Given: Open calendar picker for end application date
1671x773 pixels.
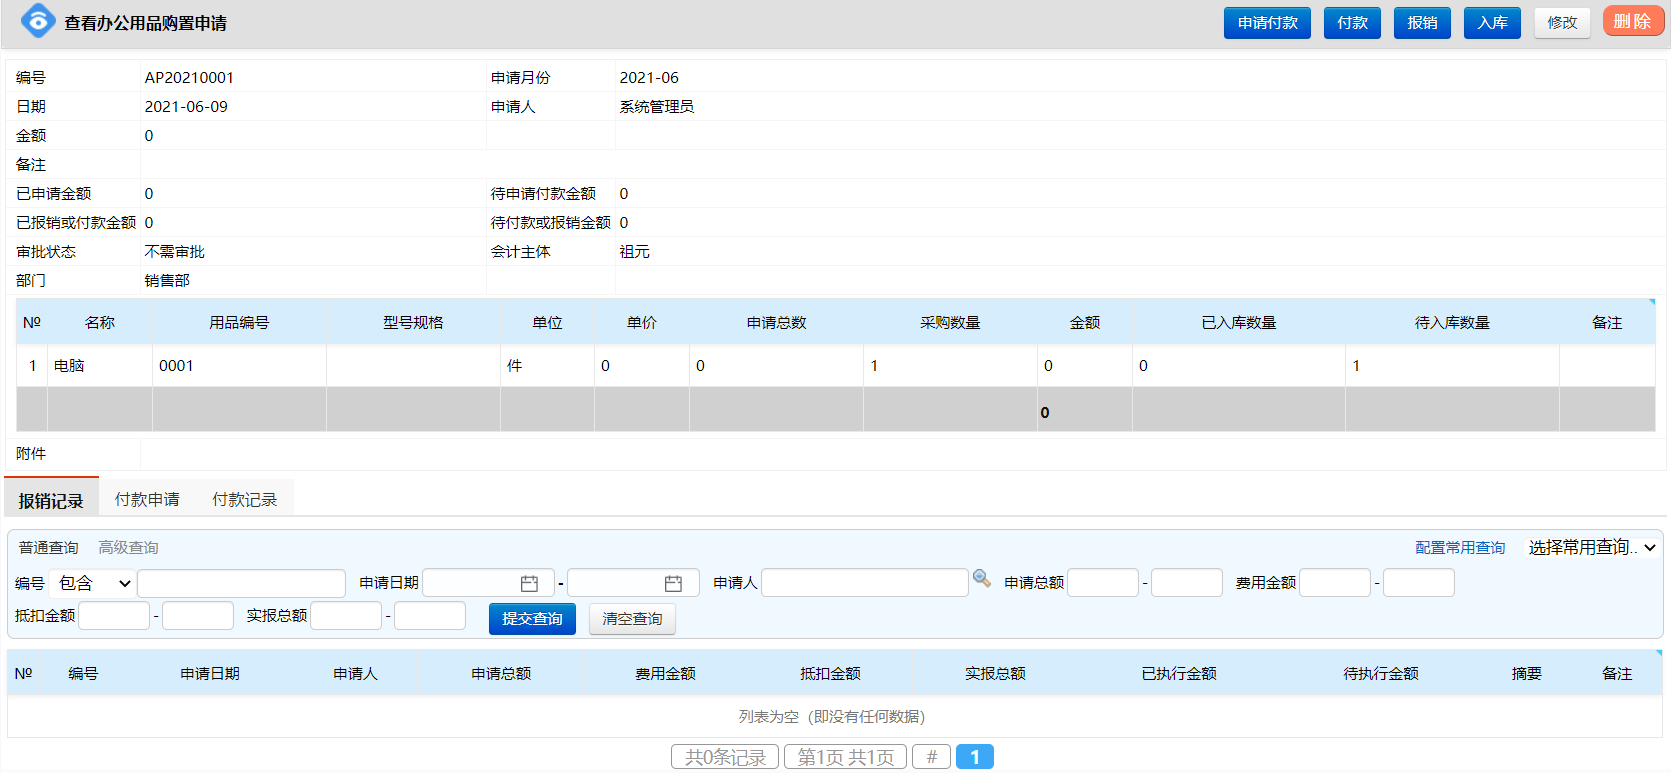Looking at the screenshot, I should pos(673,583).
